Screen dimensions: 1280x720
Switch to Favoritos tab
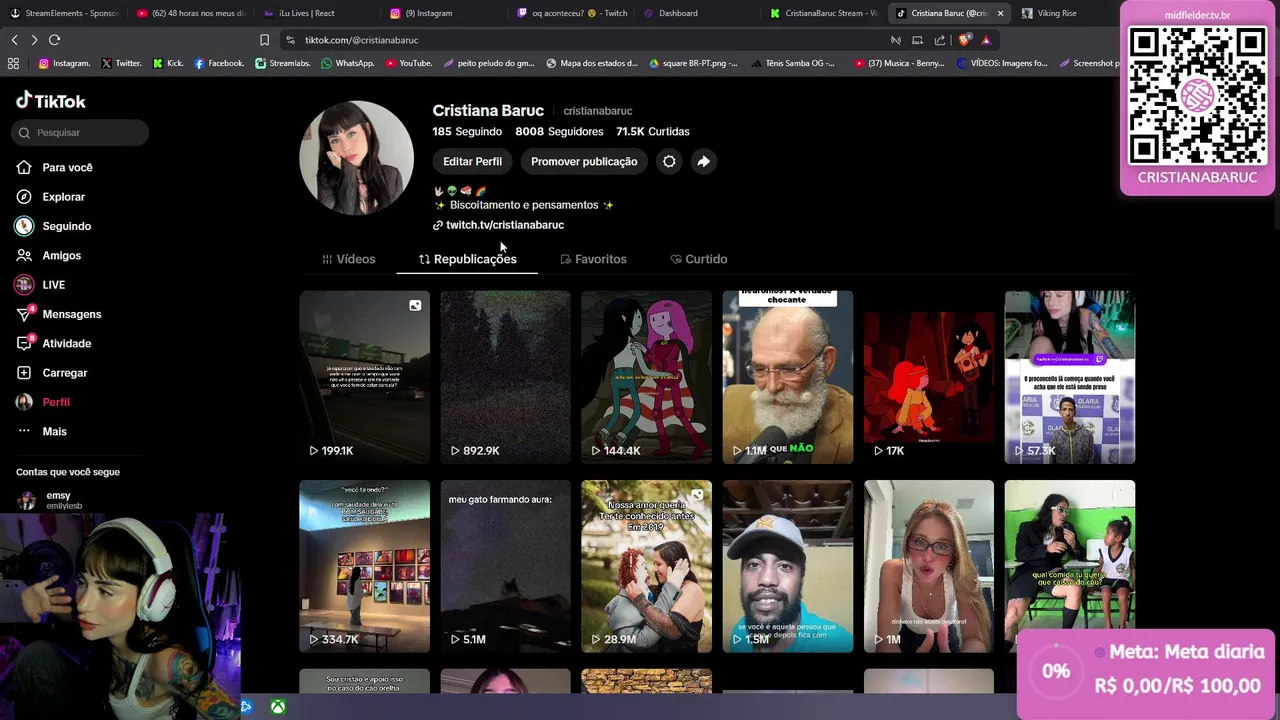(x=593, y=259)
